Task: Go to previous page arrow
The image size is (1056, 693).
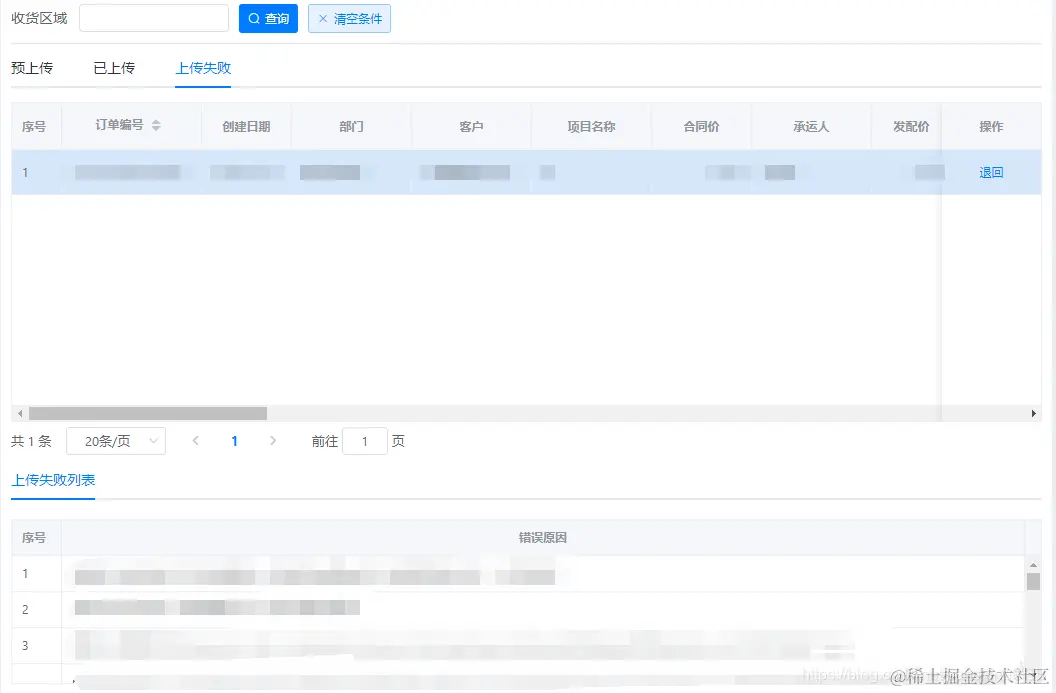Action: 195,440
